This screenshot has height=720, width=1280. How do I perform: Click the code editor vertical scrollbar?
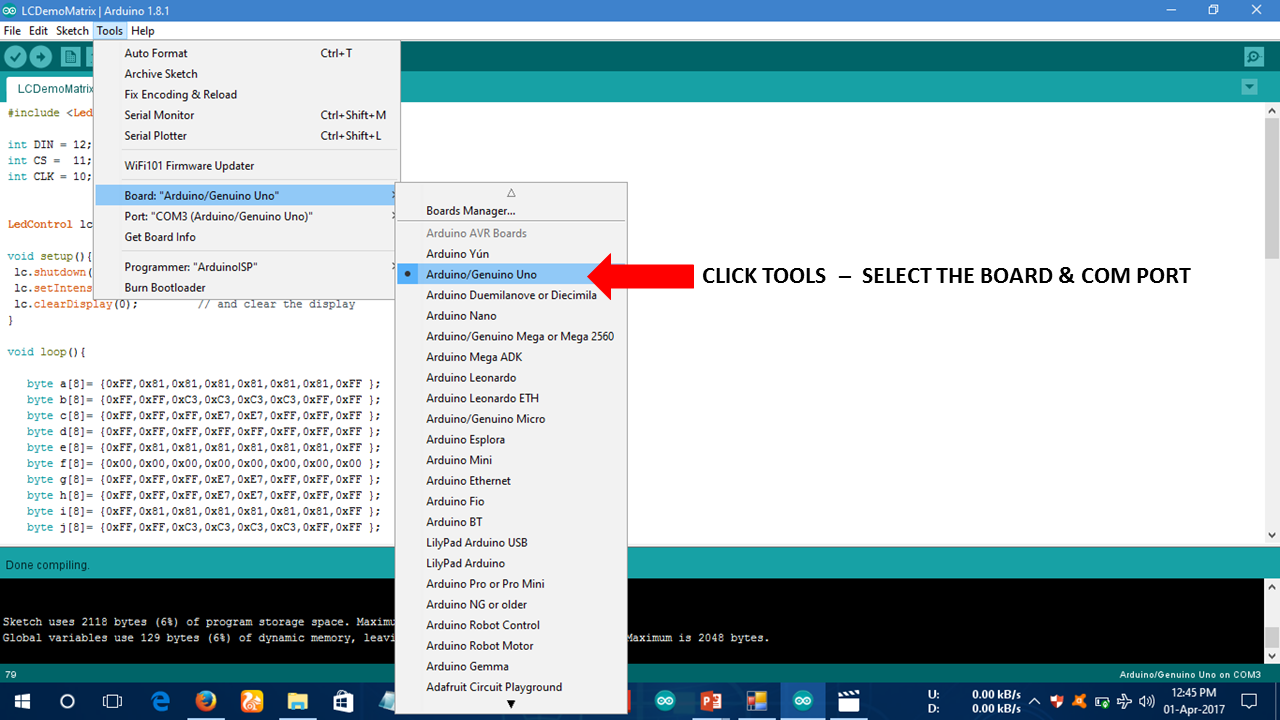(x=1271, y=325)
